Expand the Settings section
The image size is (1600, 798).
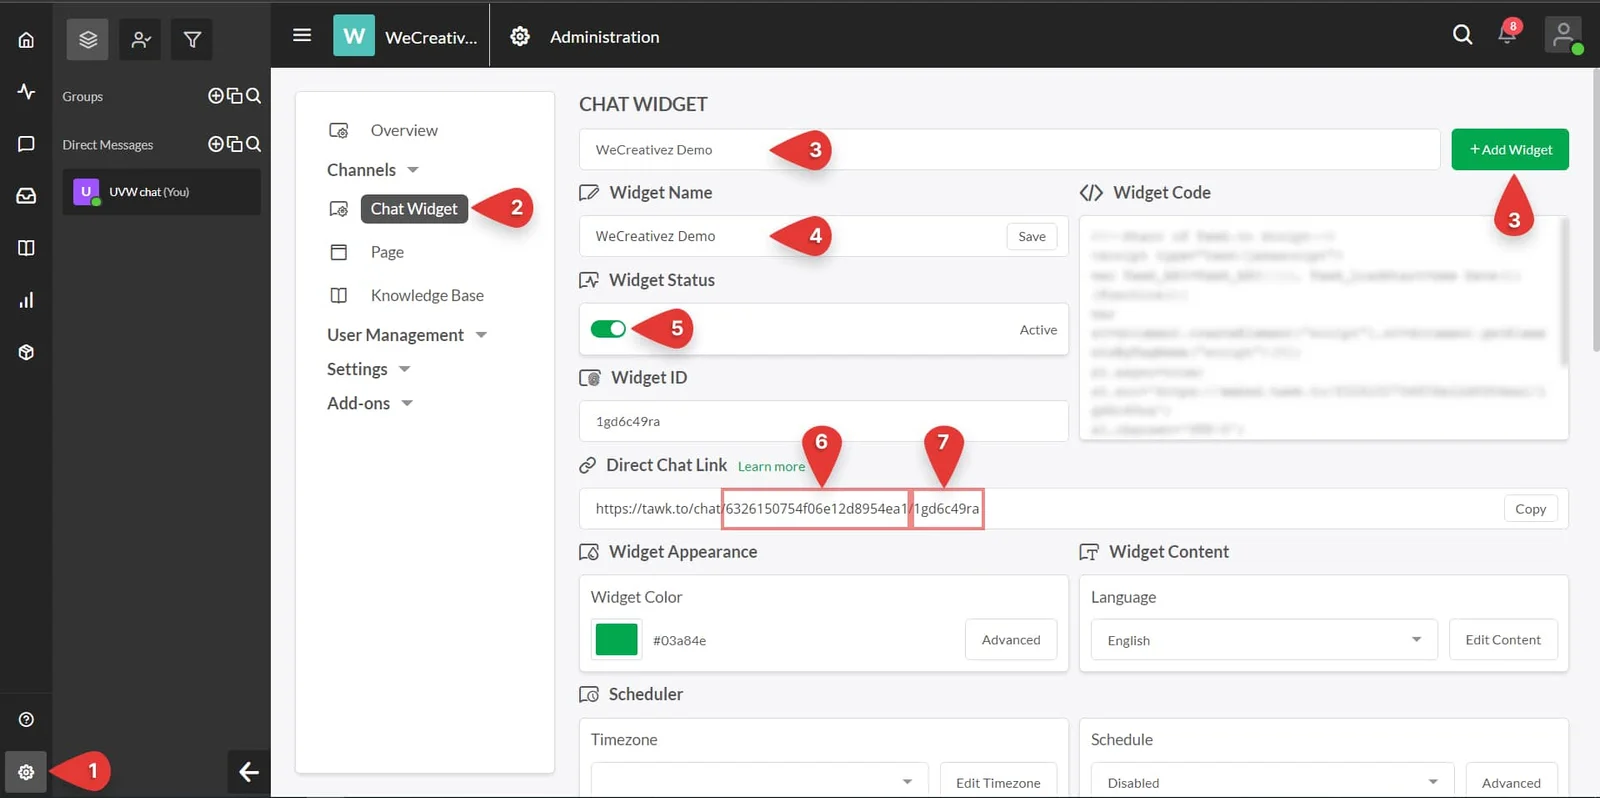369,369
